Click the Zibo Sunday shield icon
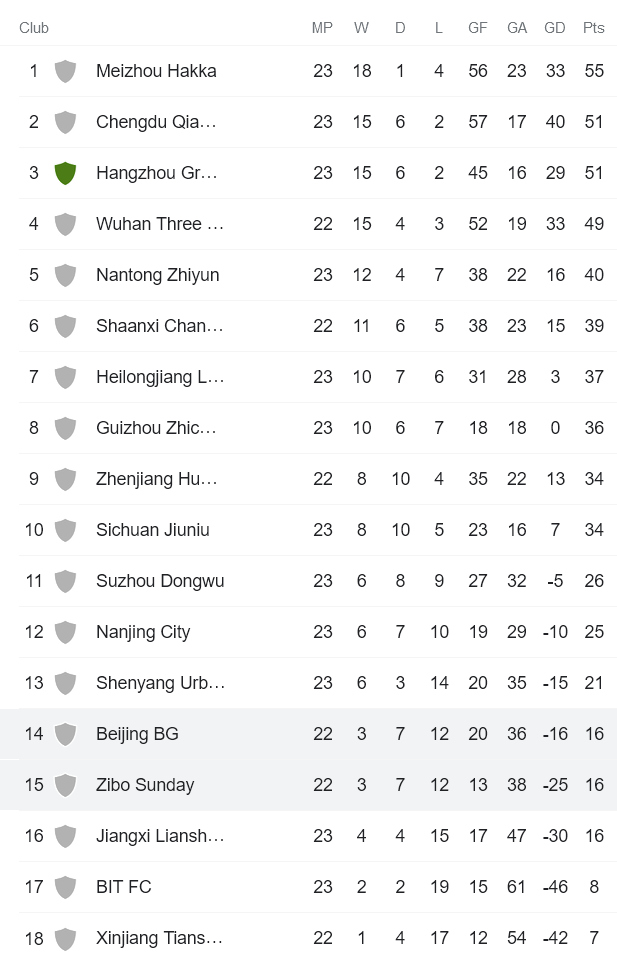The image size is (617, 970). pyautogui.click(x=65, y=785)
